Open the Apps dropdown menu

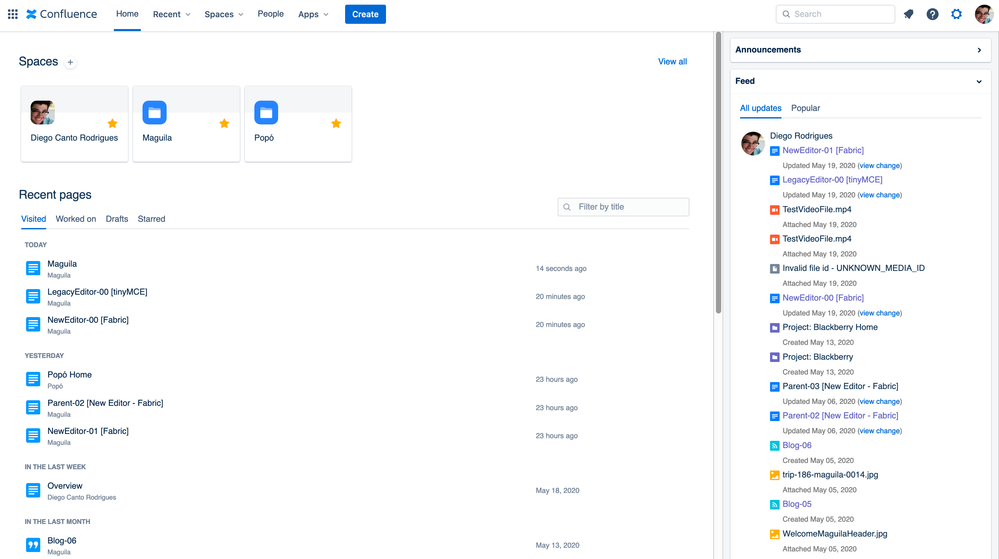[313, 14]
